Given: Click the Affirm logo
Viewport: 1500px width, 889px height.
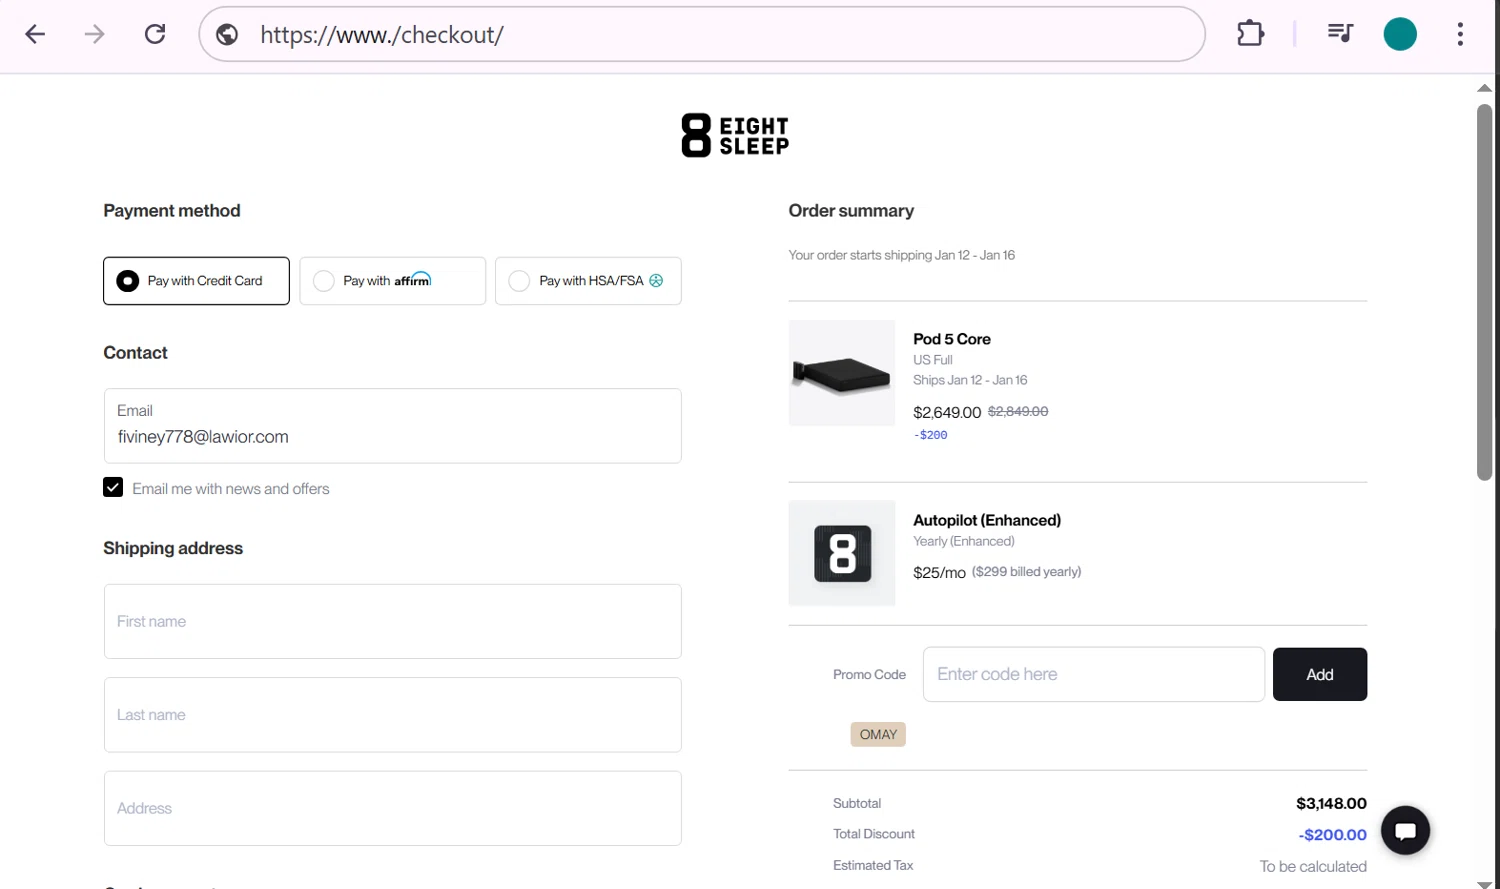Looking at the screenshot, I should [412, 280].
